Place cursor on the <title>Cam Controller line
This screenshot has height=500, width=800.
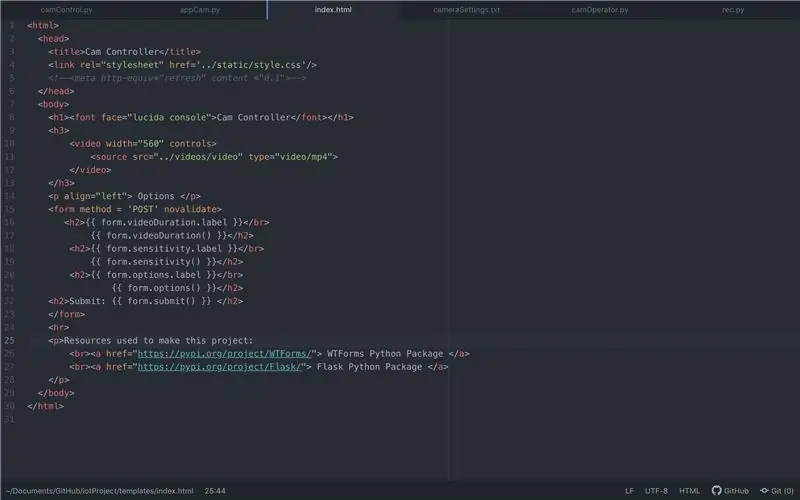(124, 52)
